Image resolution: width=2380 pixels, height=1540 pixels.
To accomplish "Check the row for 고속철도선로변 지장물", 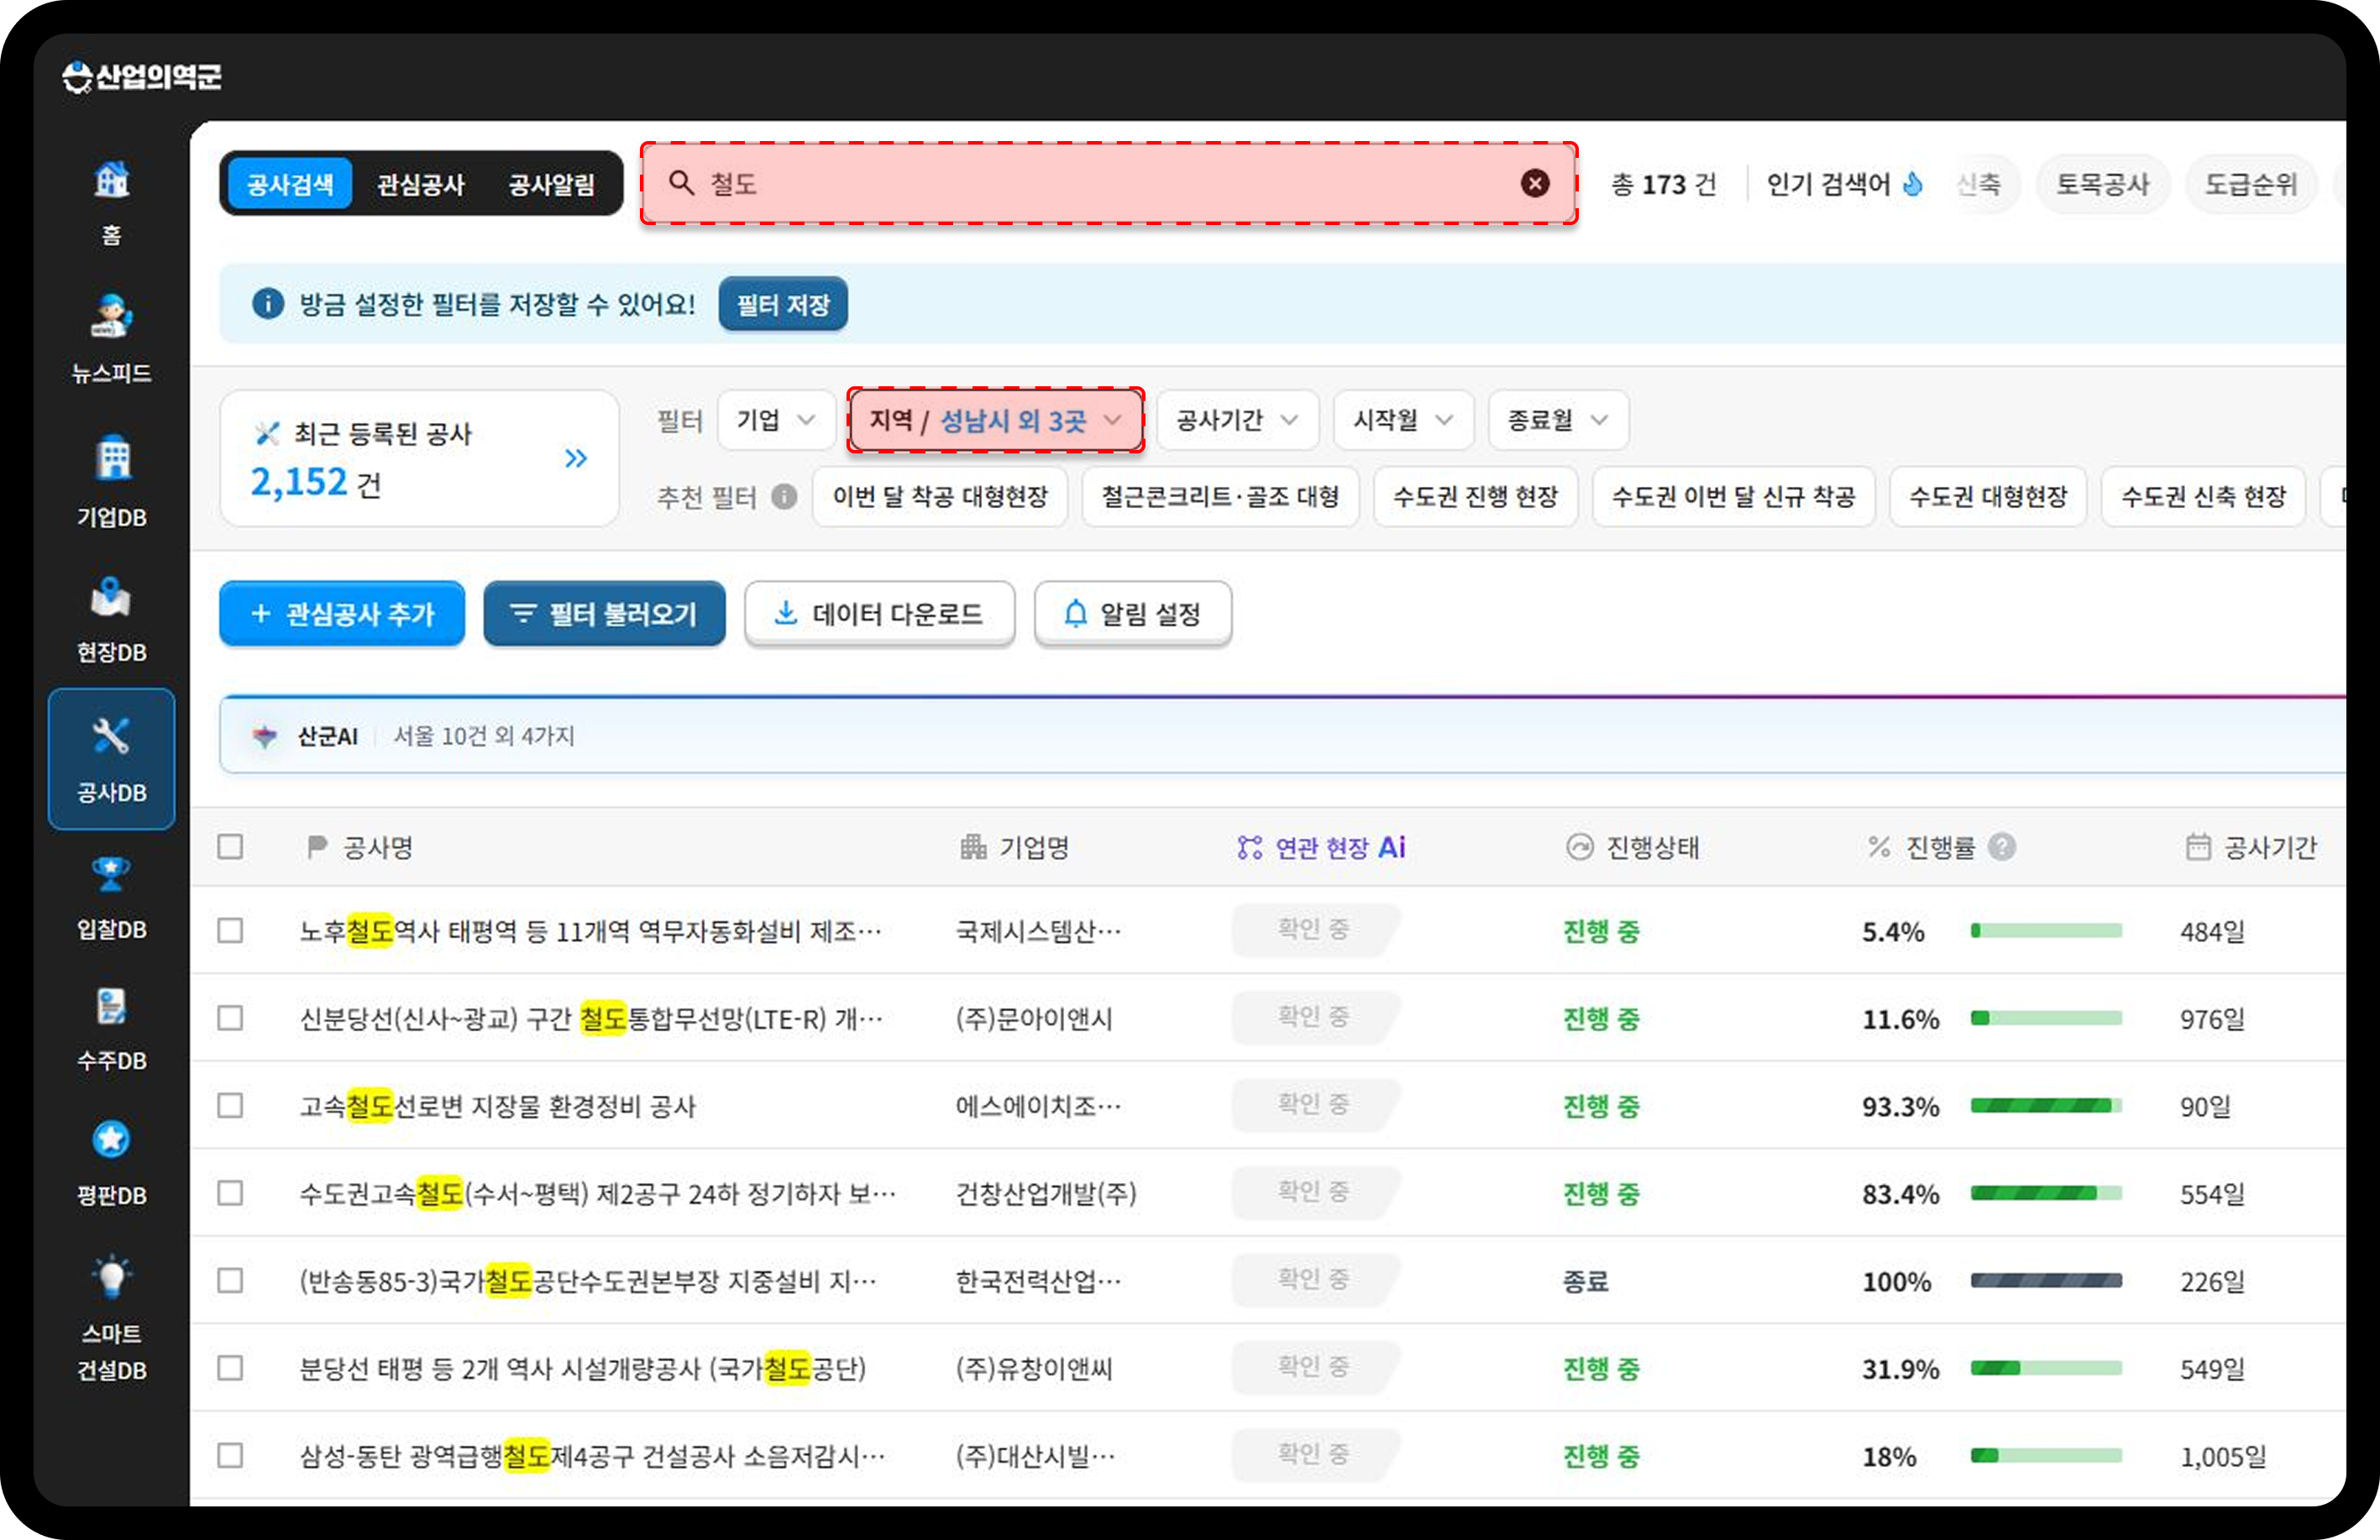I will [230, 1106].
